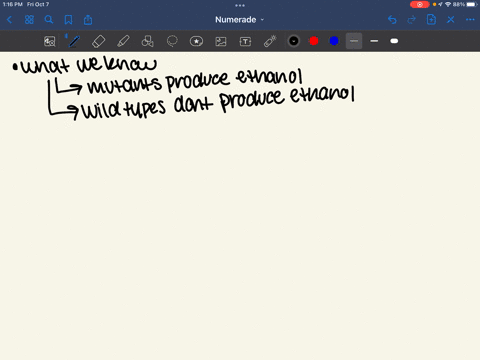The image size is (480, 360).
Task: Open the Elements sticker tool
Action: [196, 41]
